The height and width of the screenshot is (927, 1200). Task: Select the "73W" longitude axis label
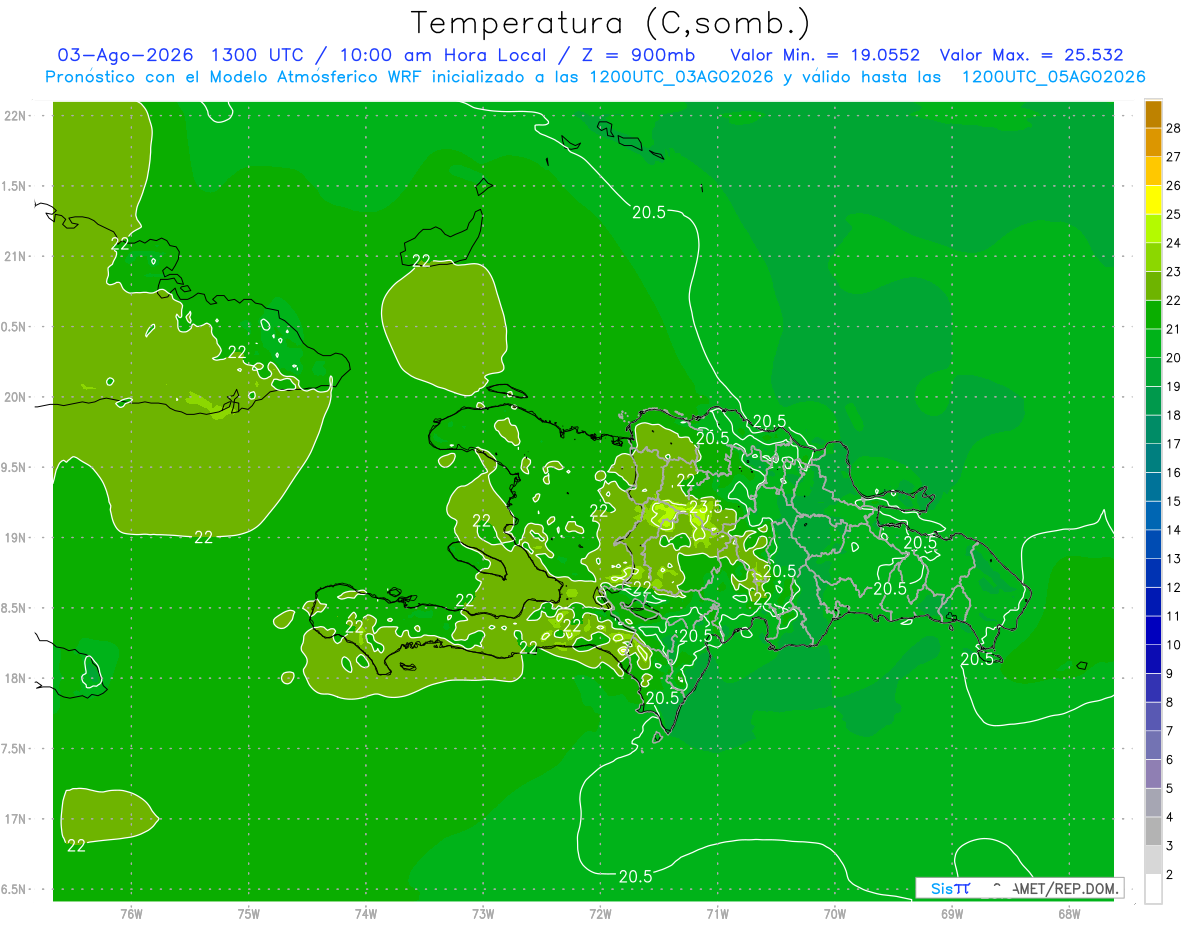click(x=483, y=914)
